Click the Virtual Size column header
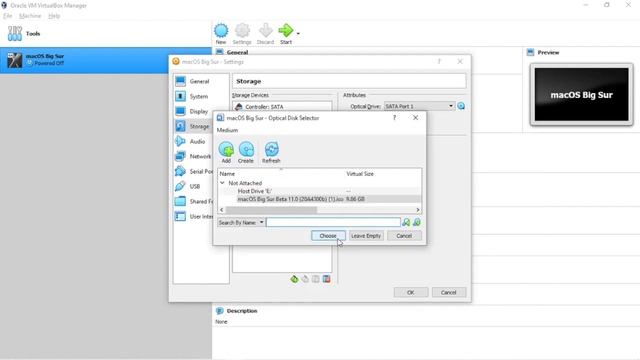This screenshot has height=360, width=640. [360, 174]
